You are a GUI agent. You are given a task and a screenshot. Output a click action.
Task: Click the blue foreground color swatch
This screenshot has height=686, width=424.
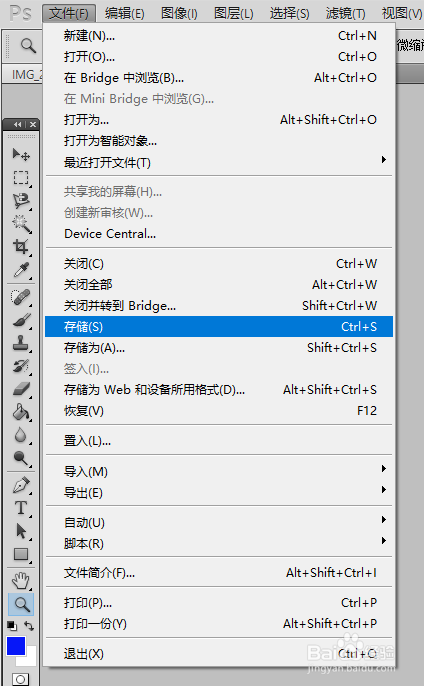point(16,646)
